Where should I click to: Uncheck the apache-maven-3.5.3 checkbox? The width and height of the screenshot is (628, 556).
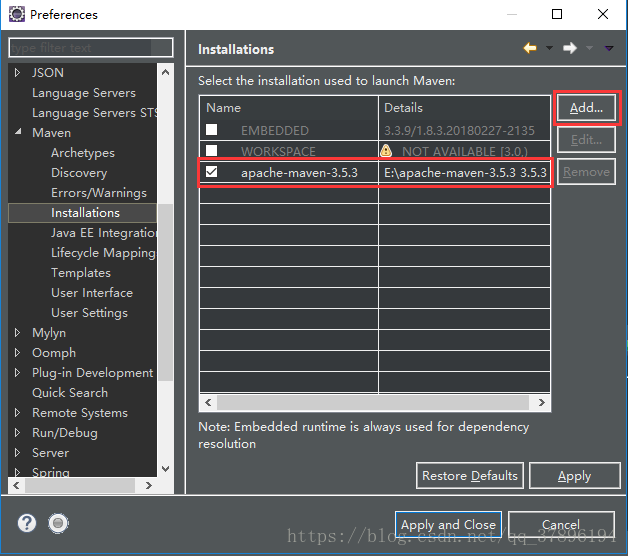click(x=211, y=172)
